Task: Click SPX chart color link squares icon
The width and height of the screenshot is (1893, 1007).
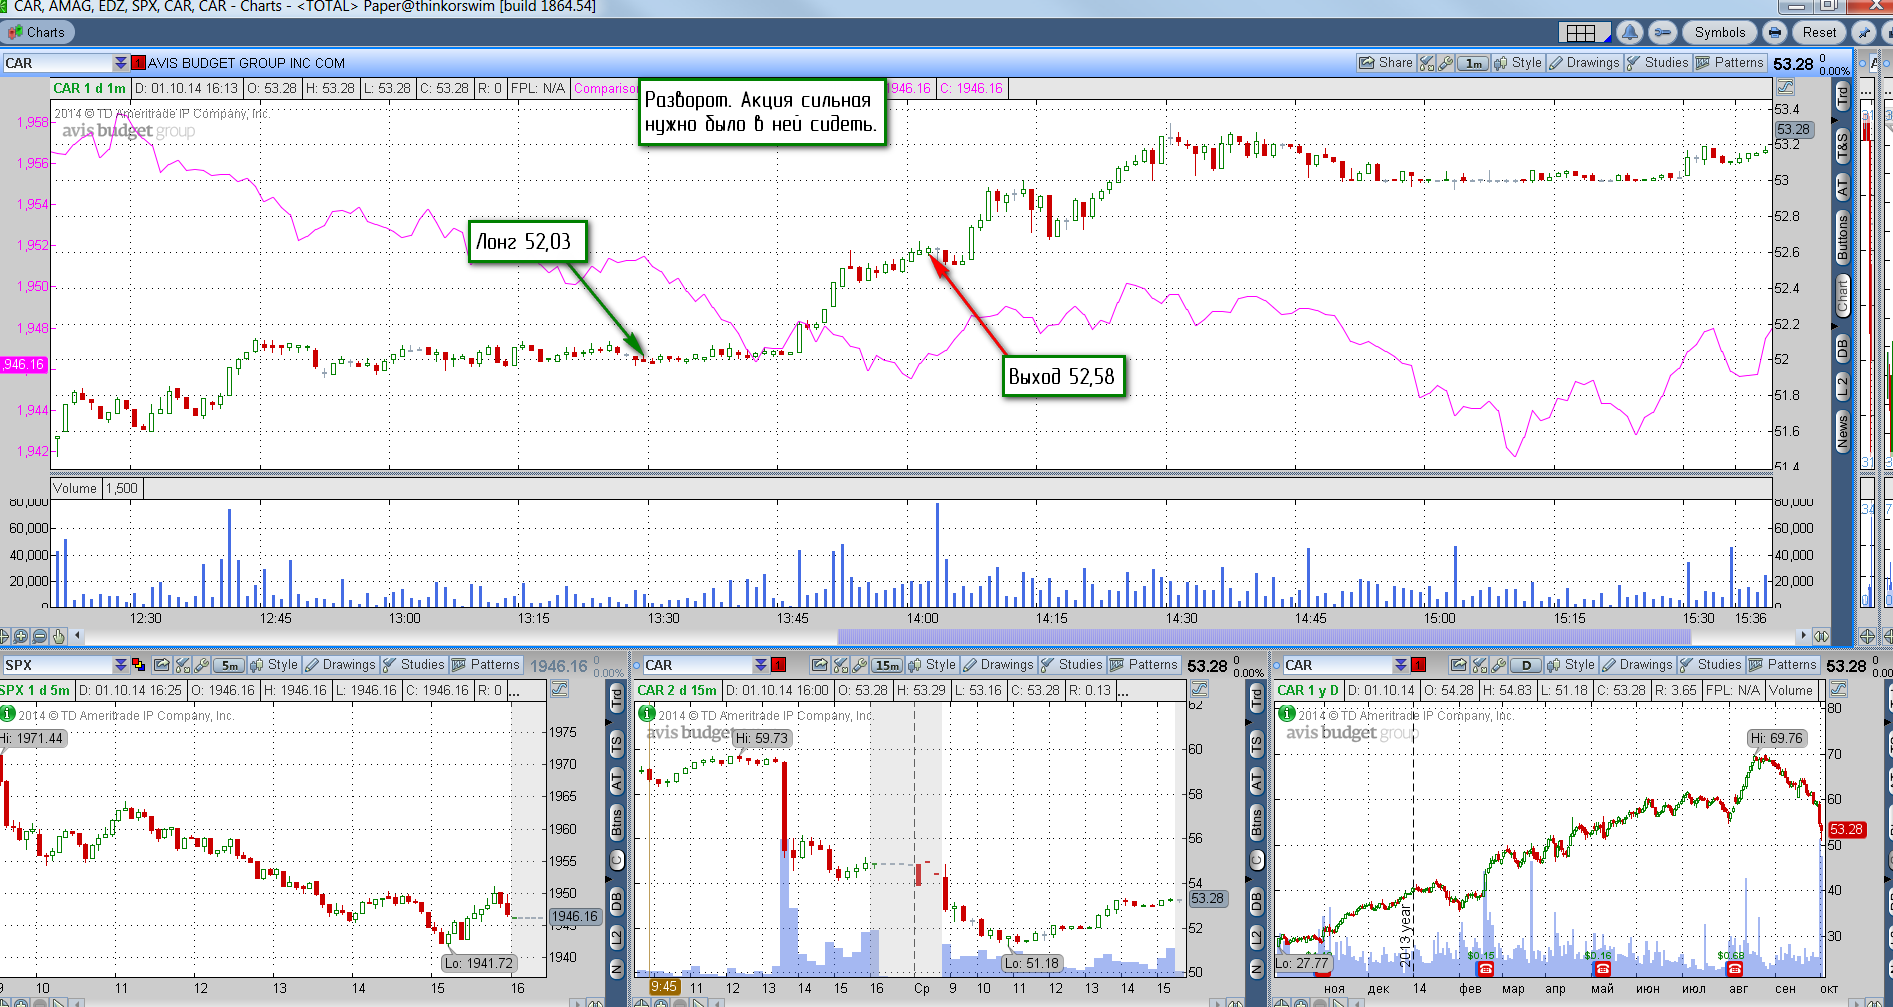Action: point(138,665)
